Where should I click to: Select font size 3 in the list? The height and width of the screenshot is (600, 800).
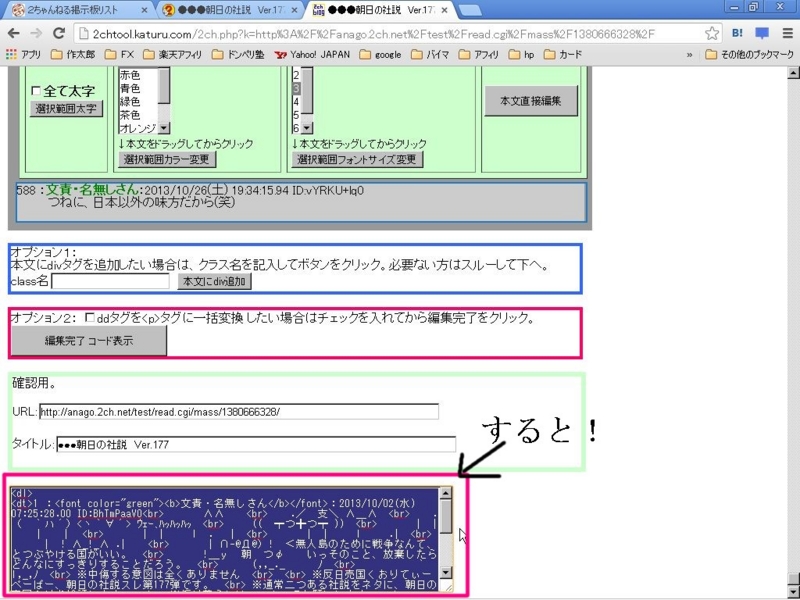click(x=296, y=88)
